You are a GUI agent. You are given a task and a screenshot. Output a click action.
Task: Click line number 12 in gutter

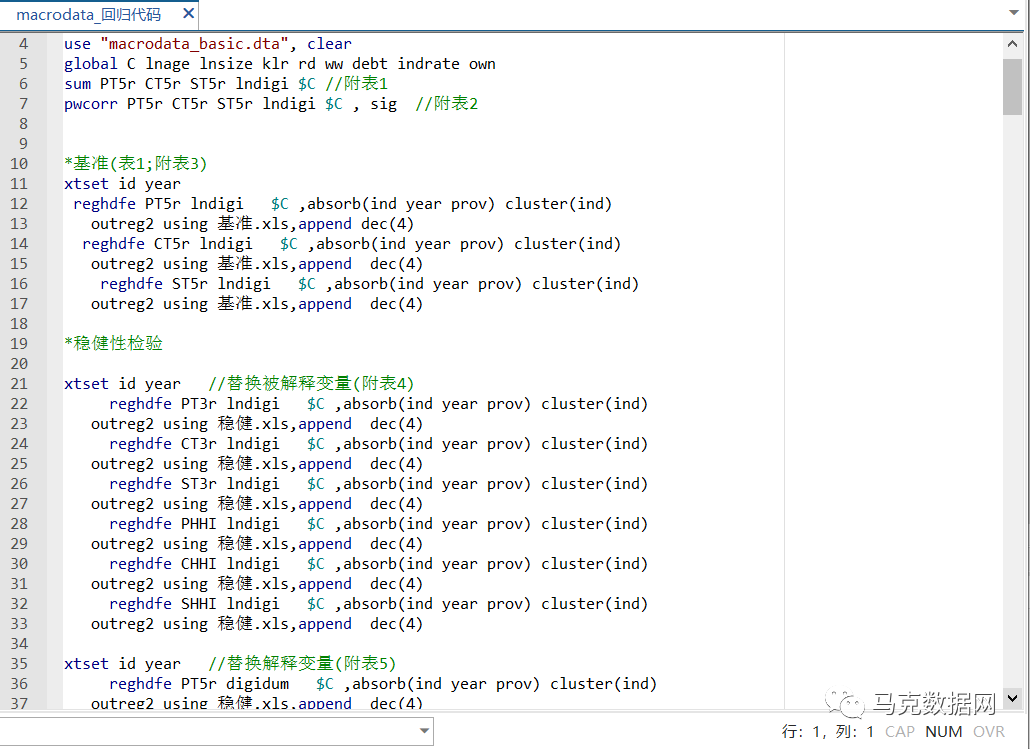tap(19, 204)
